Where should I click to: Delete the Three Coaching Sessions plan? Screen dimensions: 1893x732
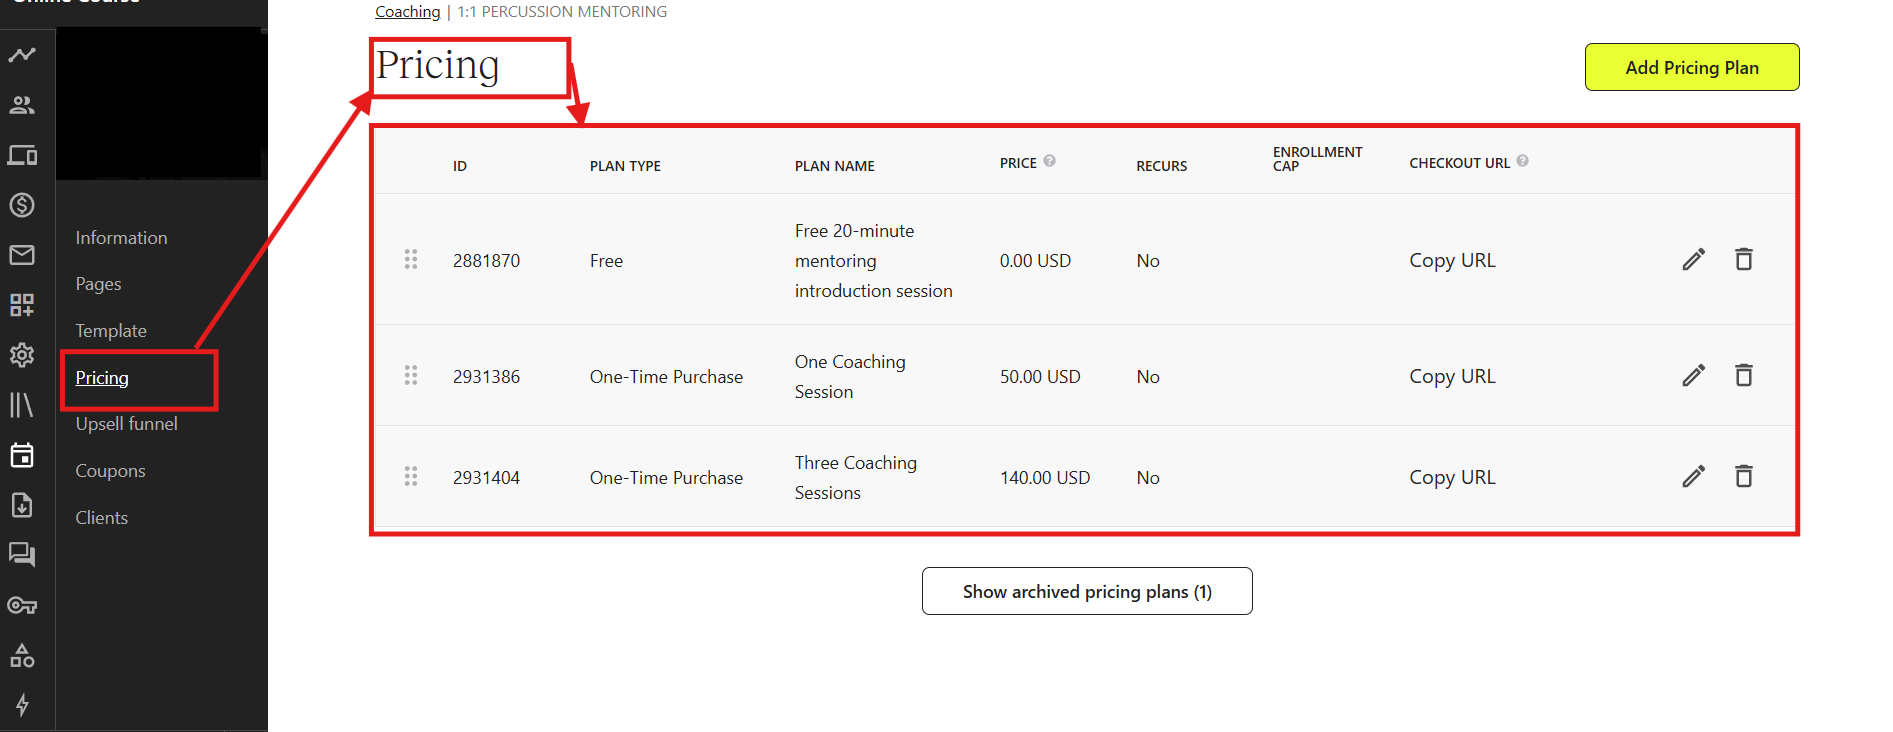pos(1744,476)
